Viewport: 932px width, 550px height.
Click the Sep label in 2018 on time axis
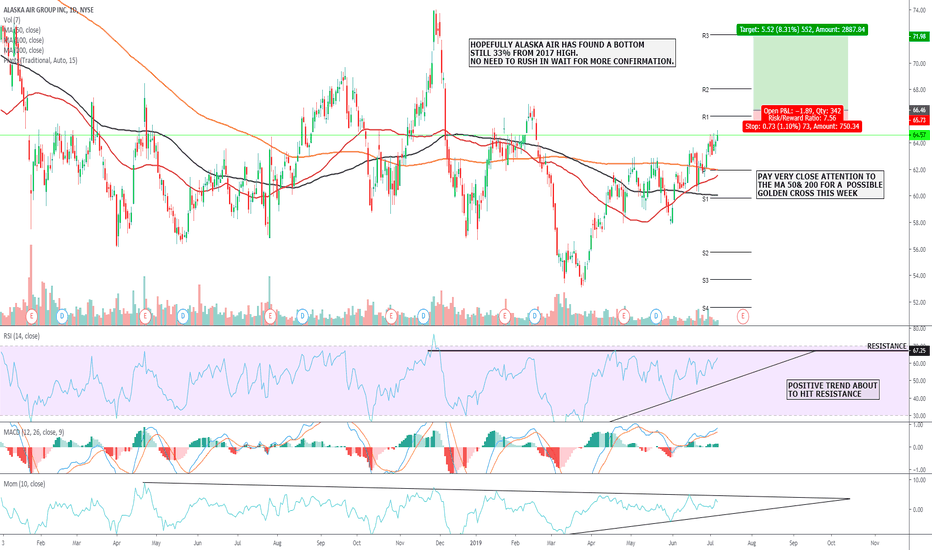[321, 543]
